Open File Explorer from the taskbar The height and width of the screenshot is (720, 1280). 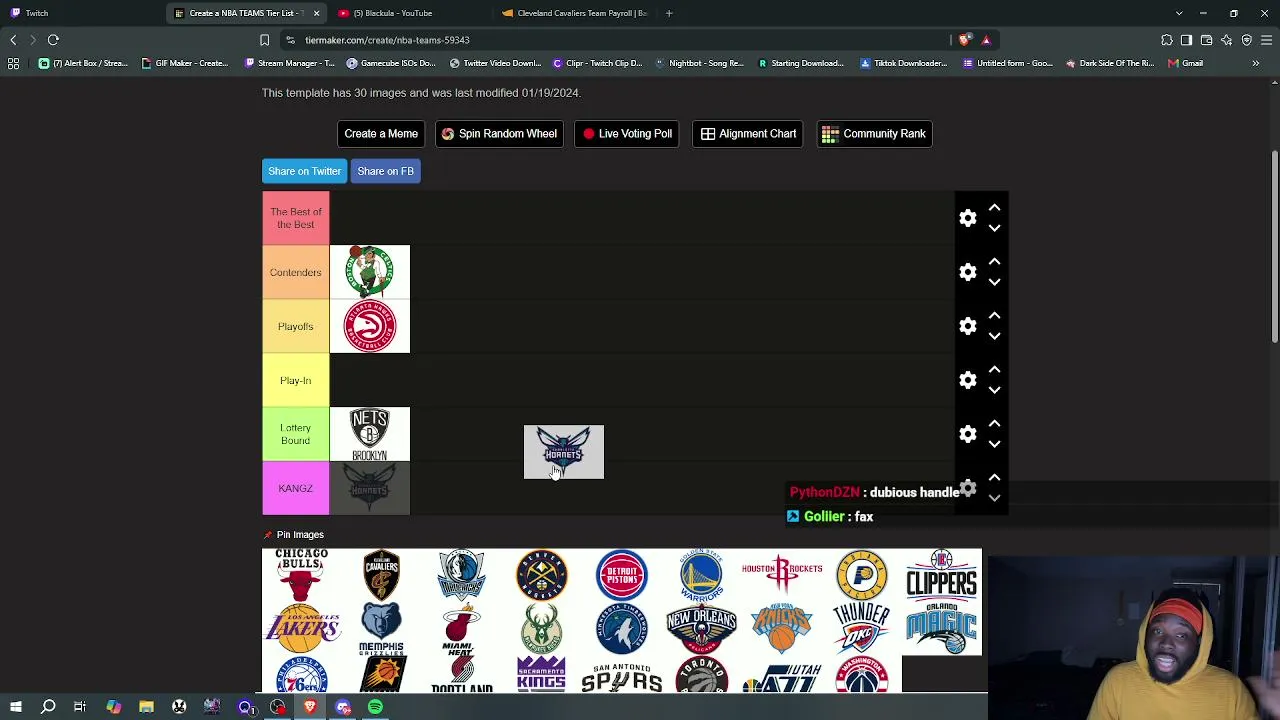(146, 707)
